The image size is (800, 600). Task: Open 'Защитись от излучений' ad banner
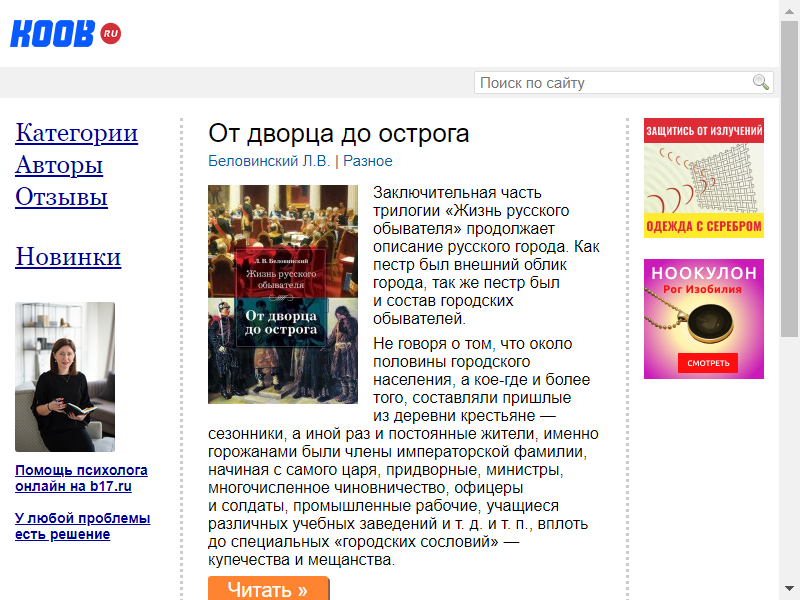[x=704, y=178]
